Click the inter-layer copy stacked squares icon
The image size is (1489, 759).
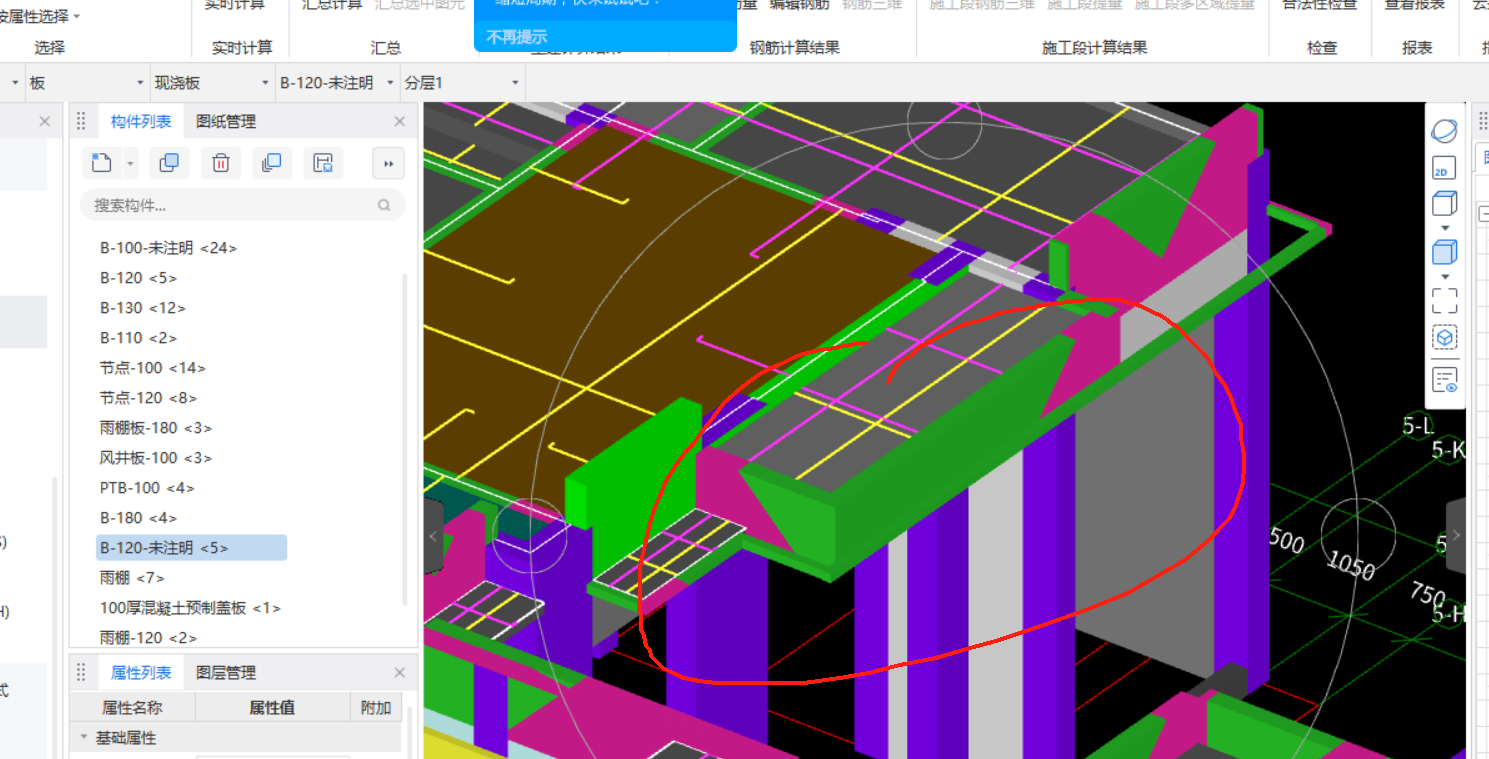click(x=271, y=163)
